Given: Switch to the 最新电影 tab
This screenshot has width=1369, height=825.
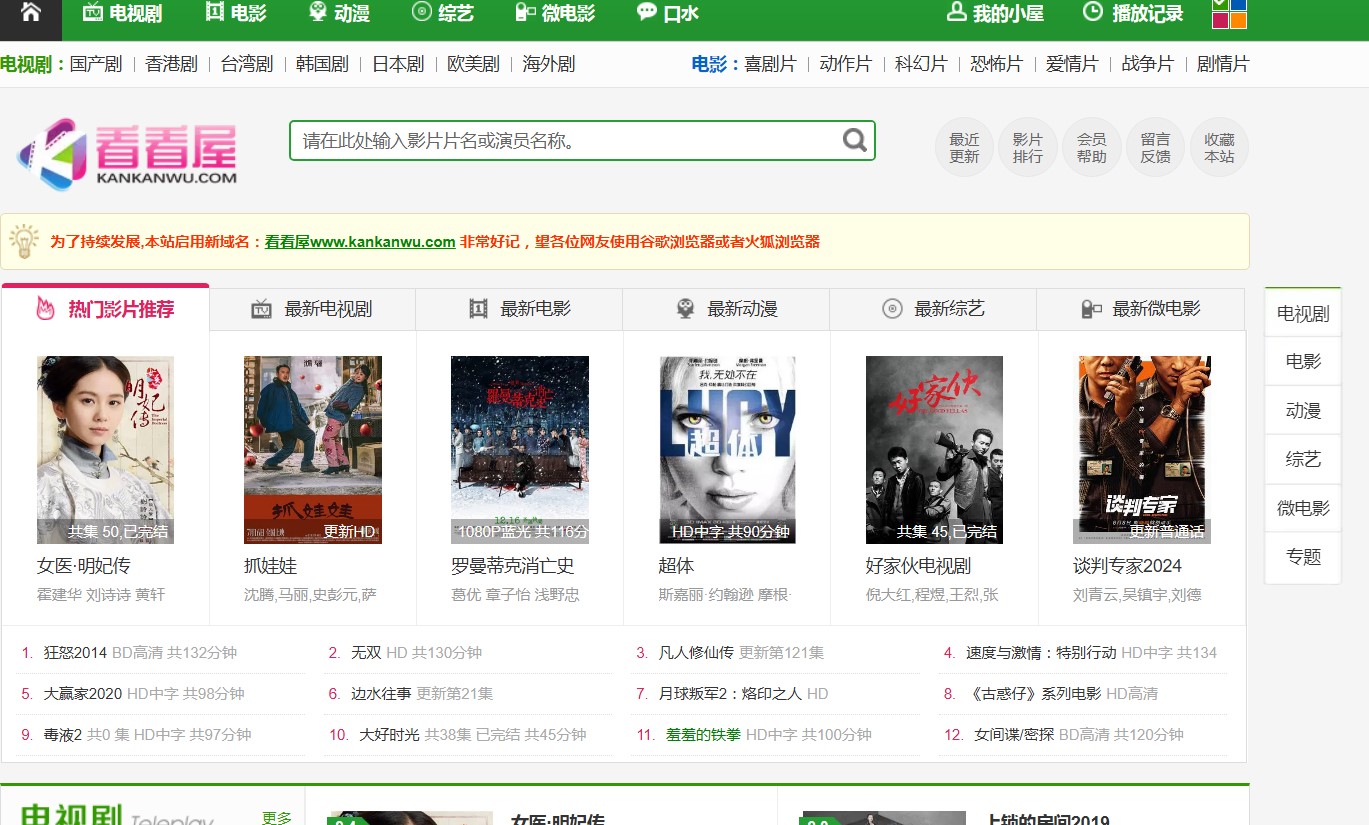Looking at the screenshot, I should (x=519, y=309).
